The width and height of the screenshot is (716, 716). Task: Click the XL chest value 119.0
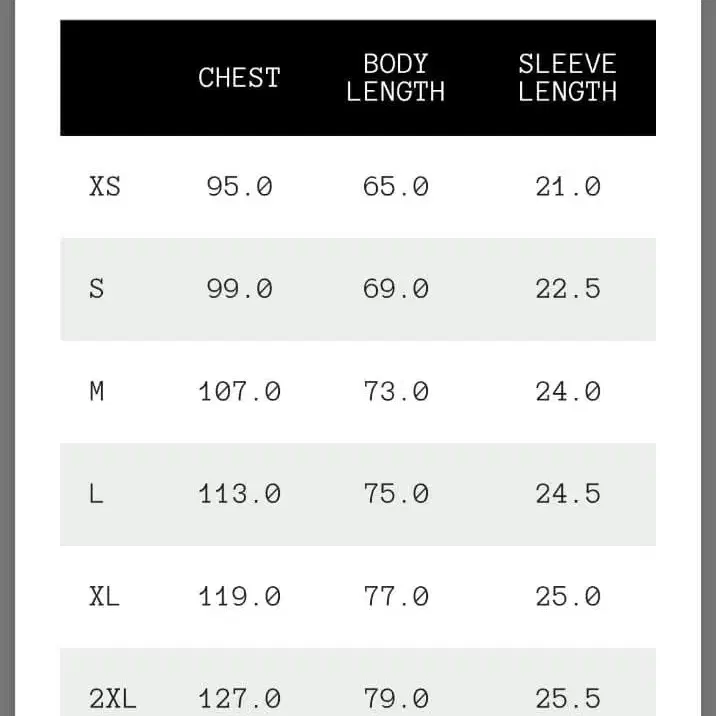click(x=239, y=597)
